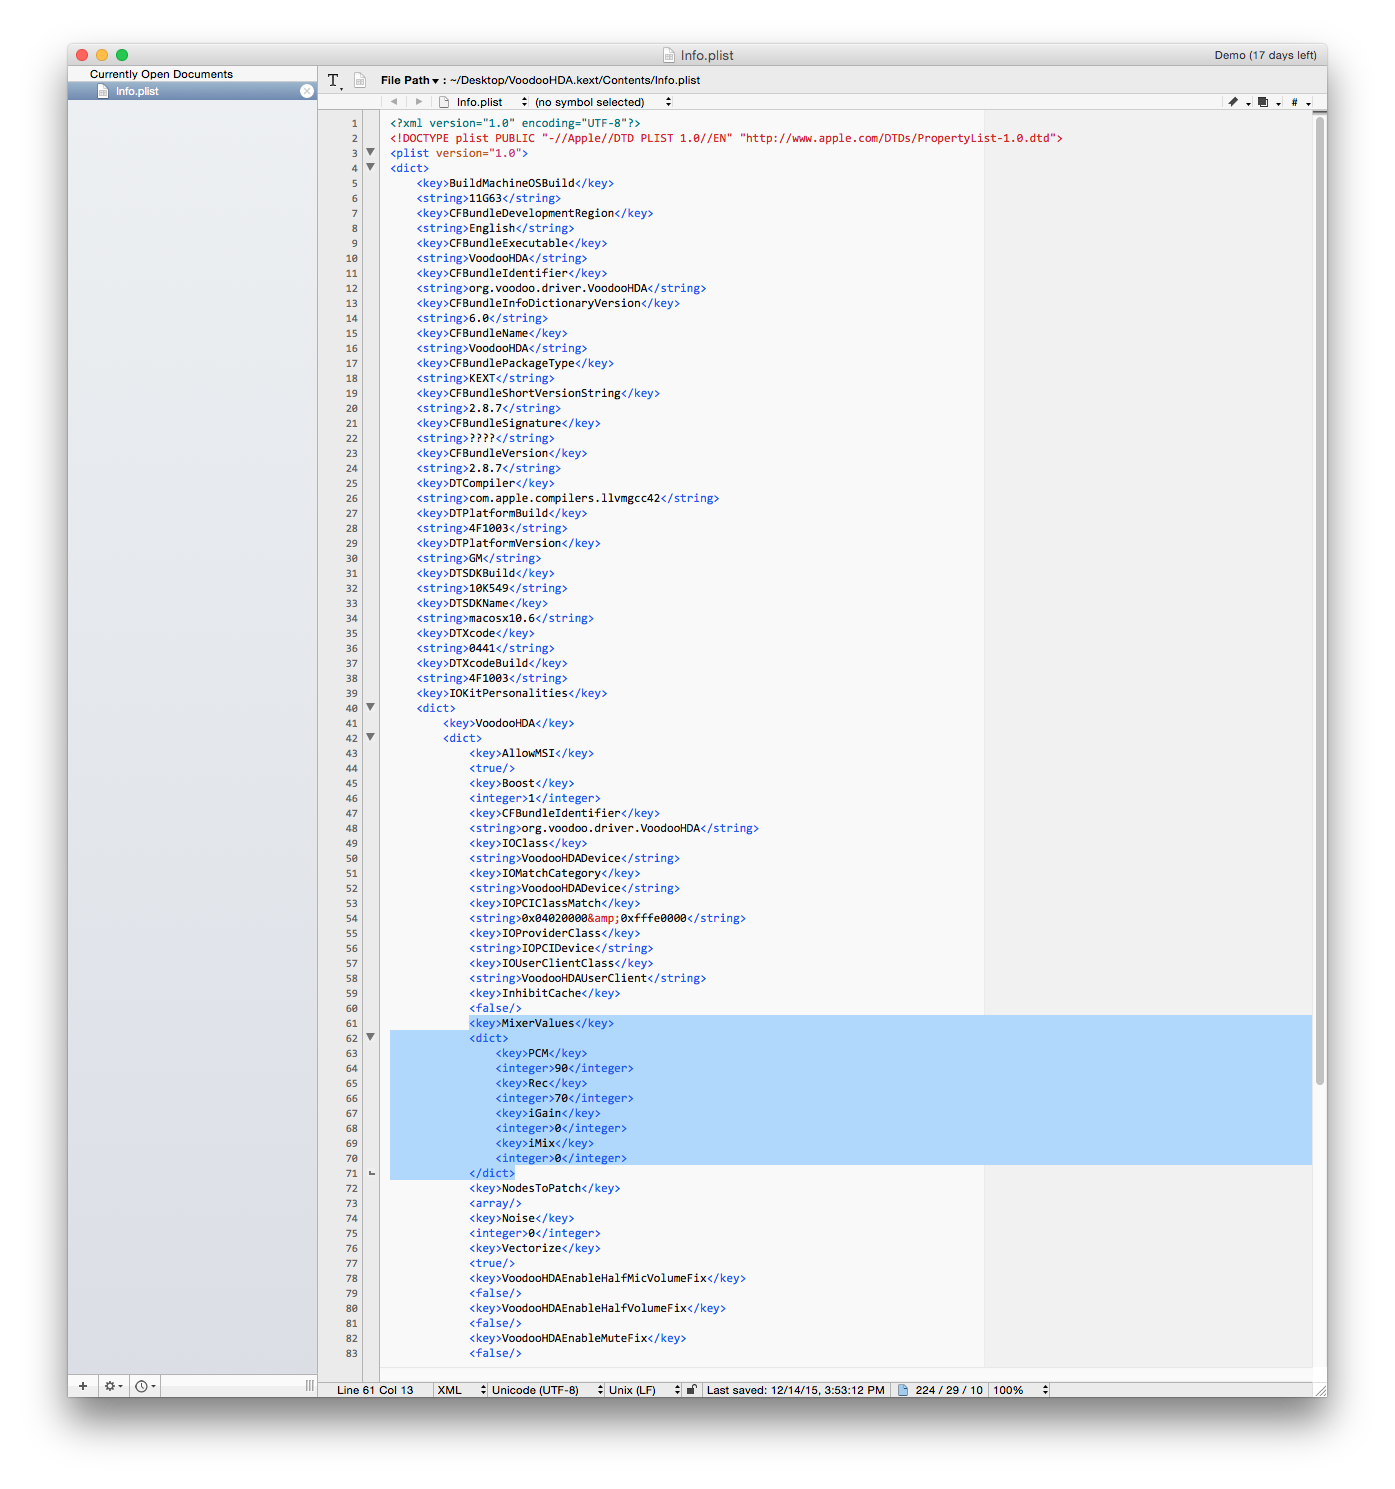Viewport: 1395px width, 1489px height.
Task: Click the Info.plist document icon in navigation bar
Action: (444, 102)
